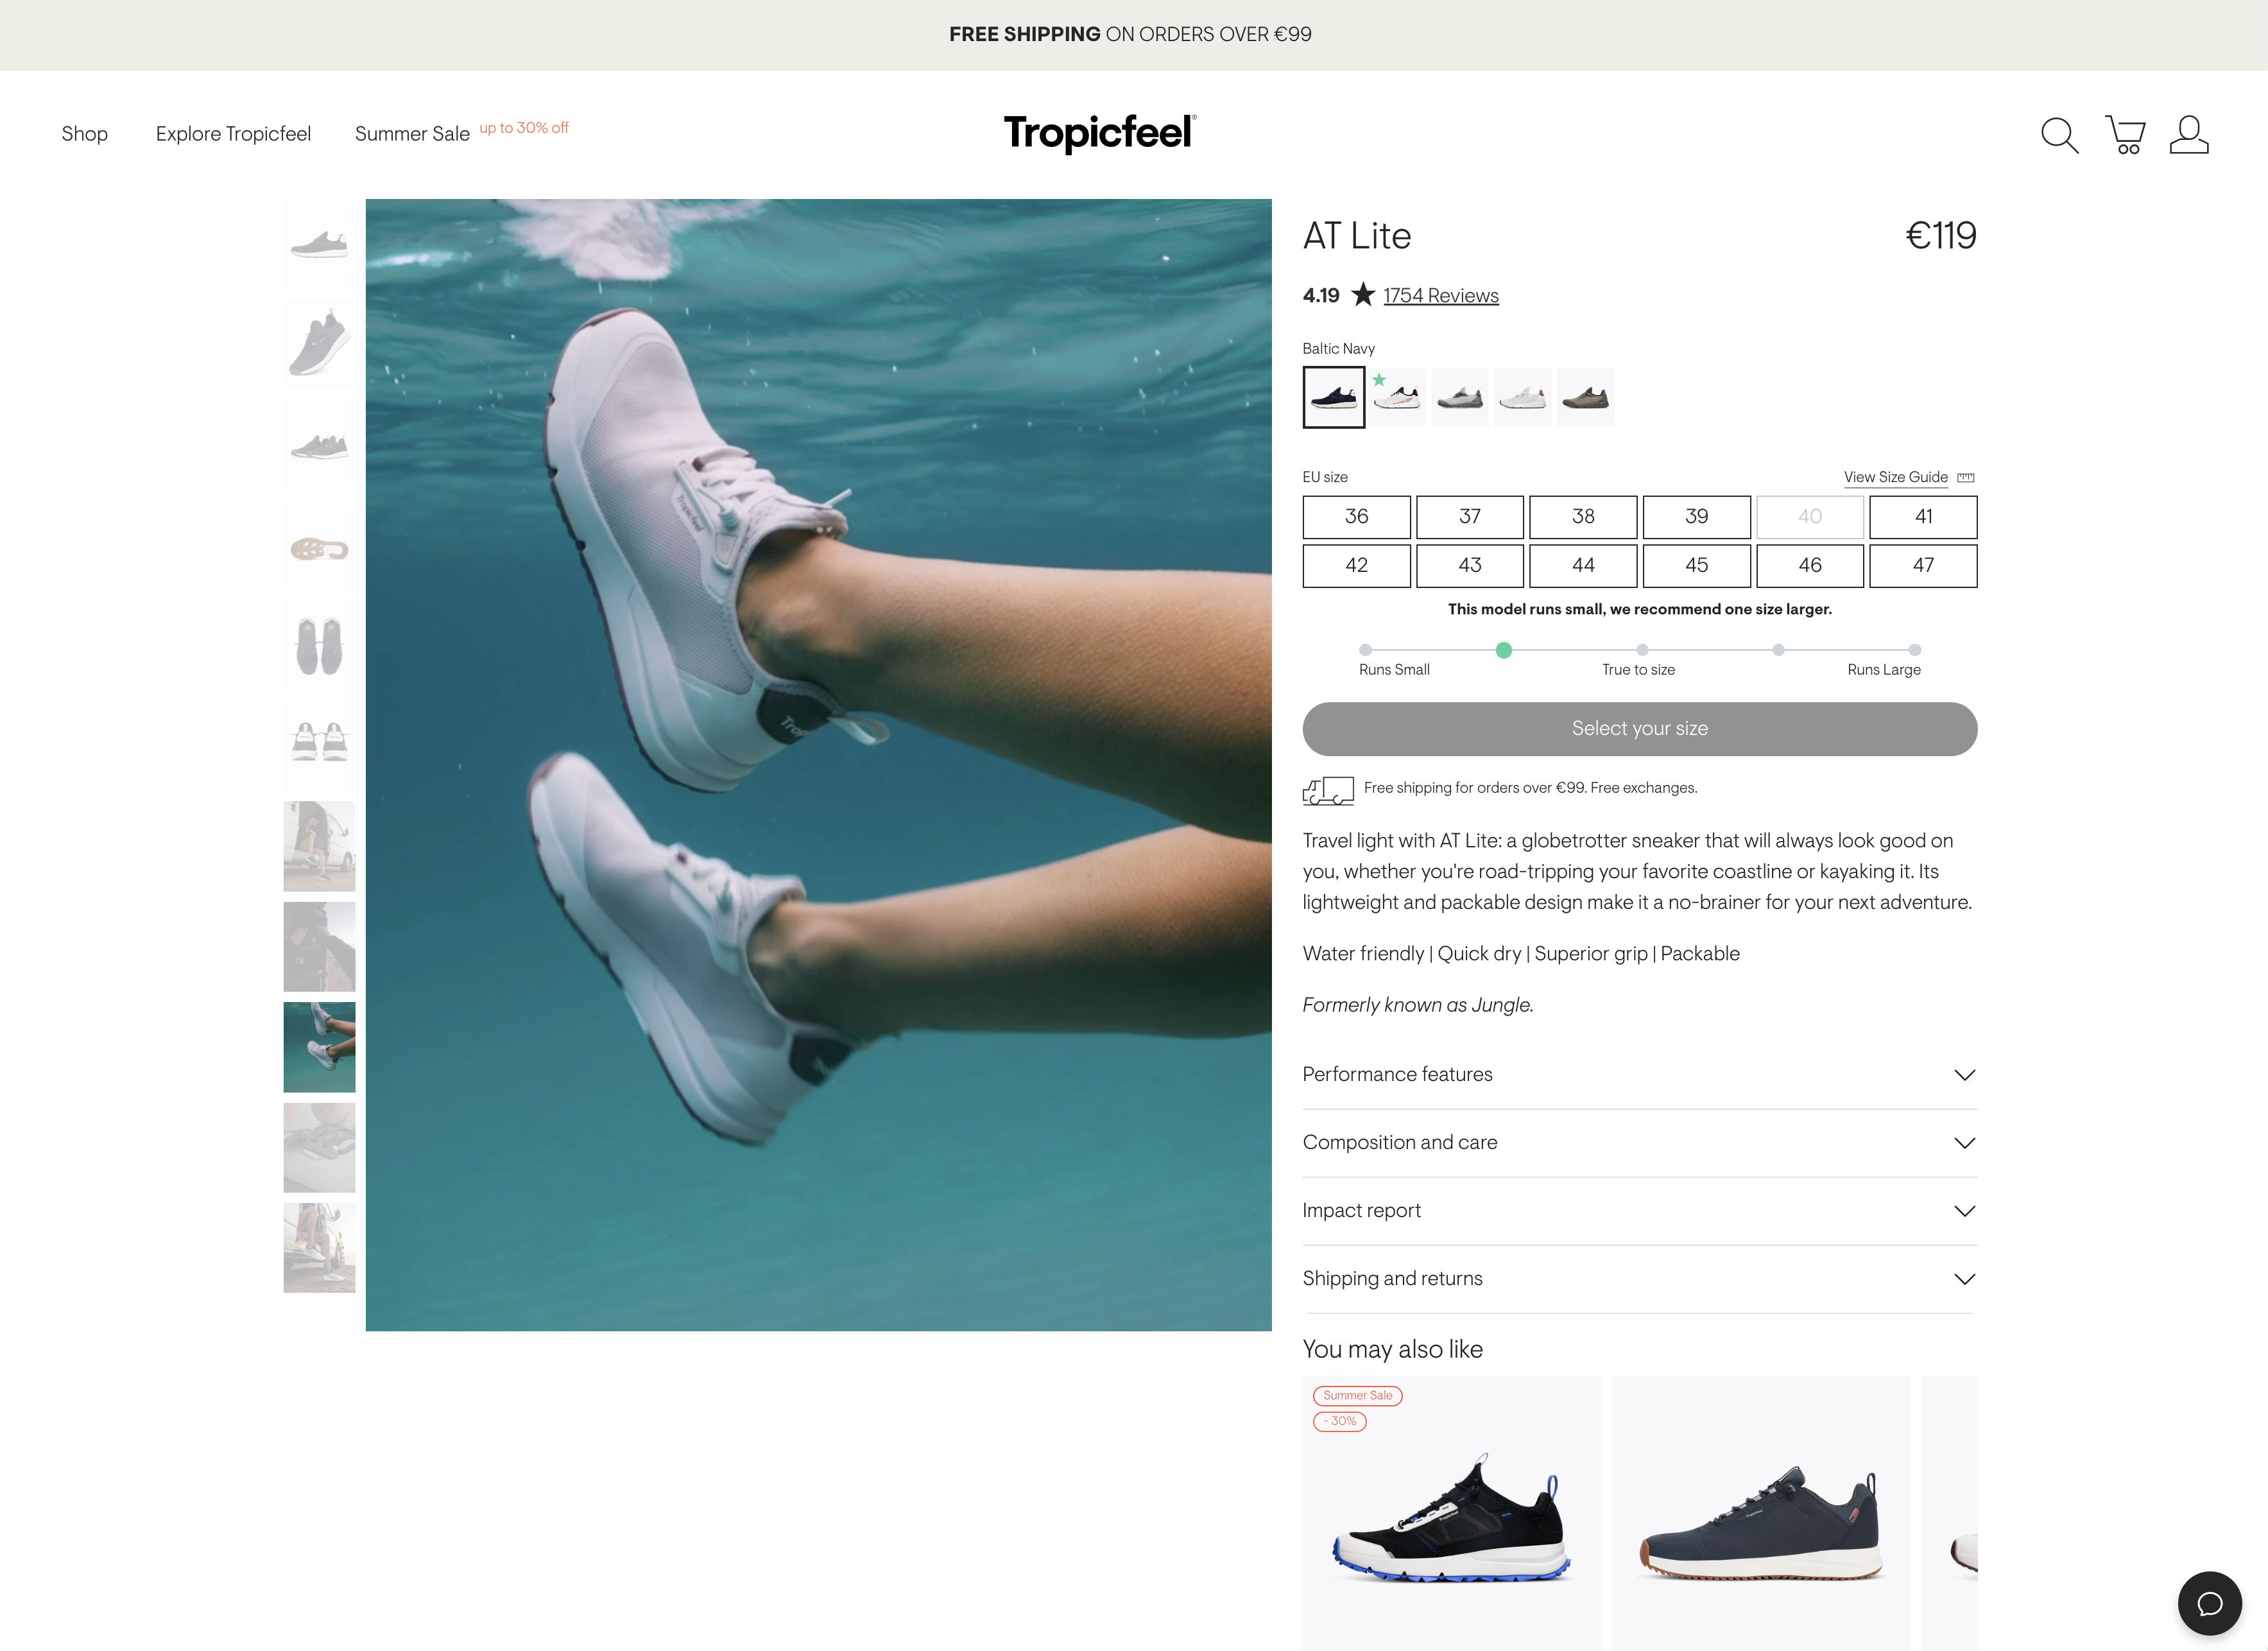Open the shopping cart icon

2125,135
